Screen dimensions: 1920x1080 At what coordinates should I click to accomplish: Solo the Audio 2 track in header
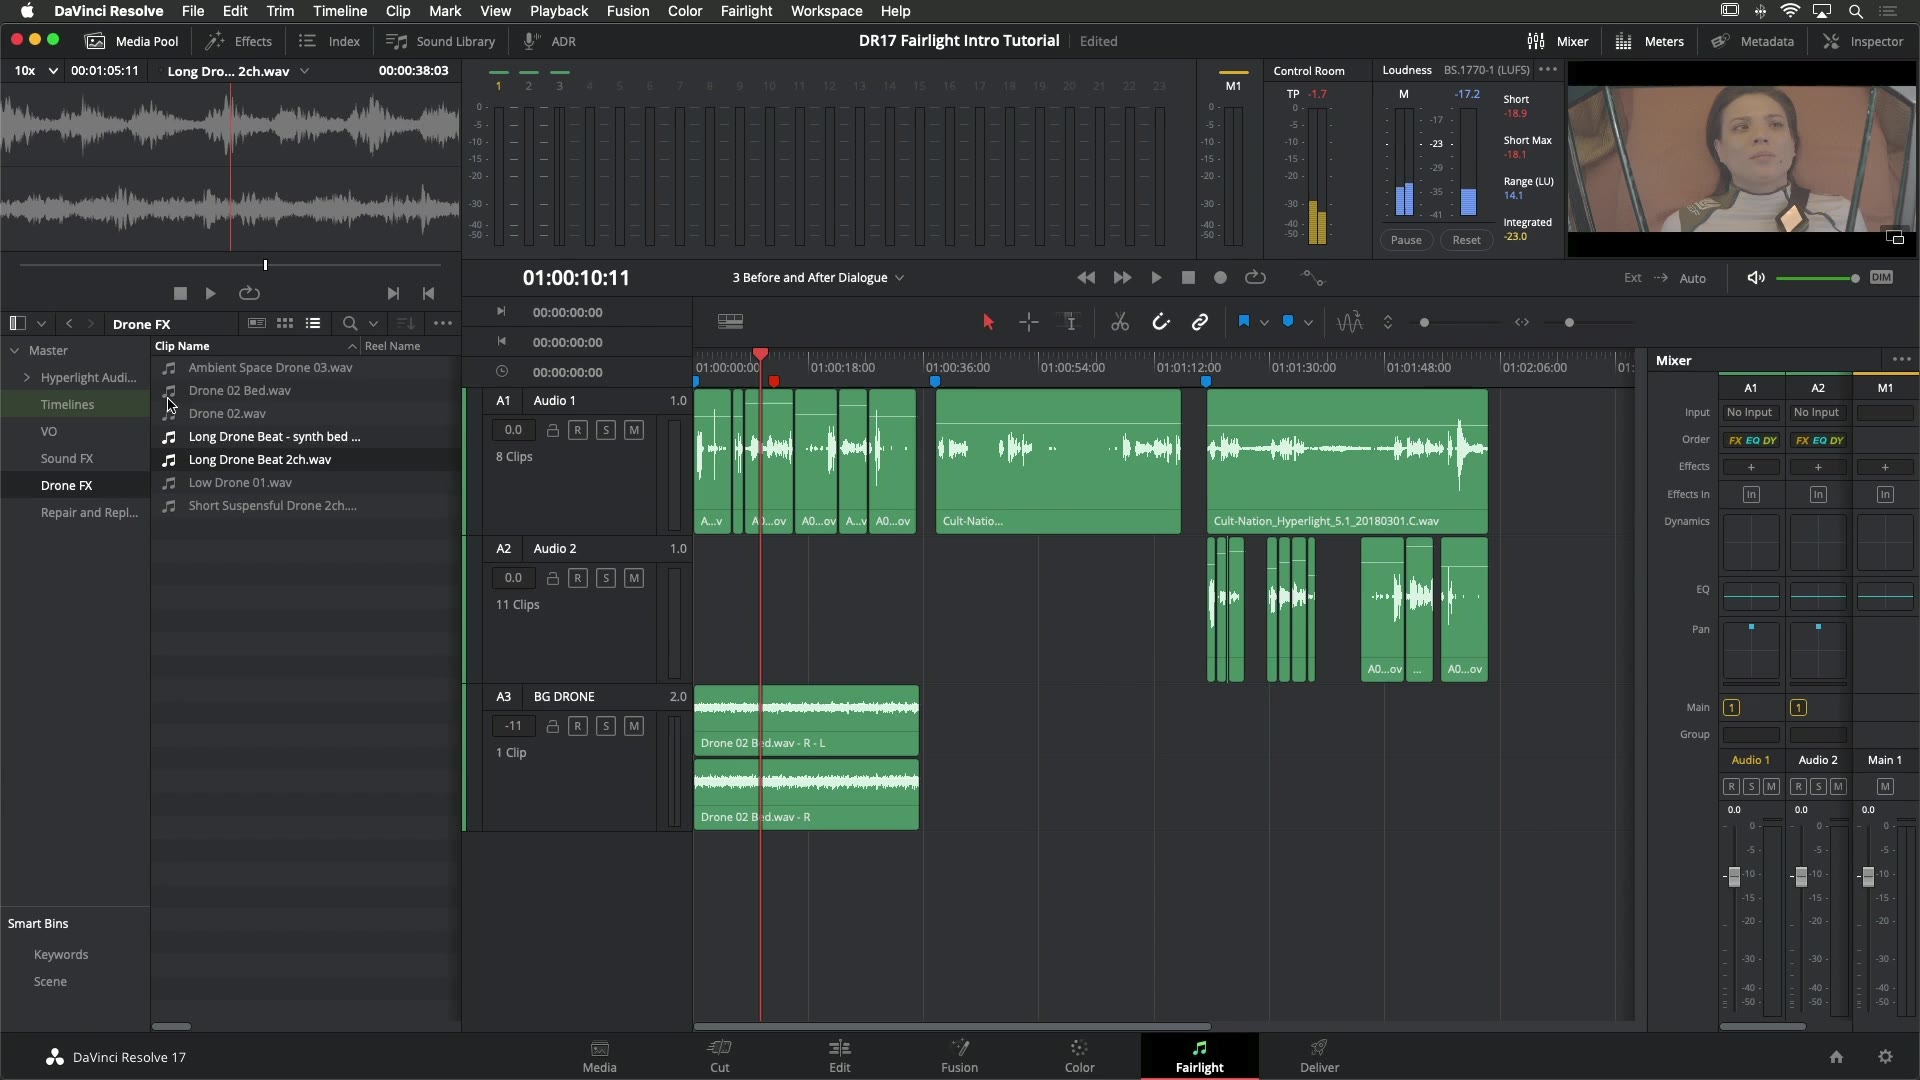[x=606, y=578]
